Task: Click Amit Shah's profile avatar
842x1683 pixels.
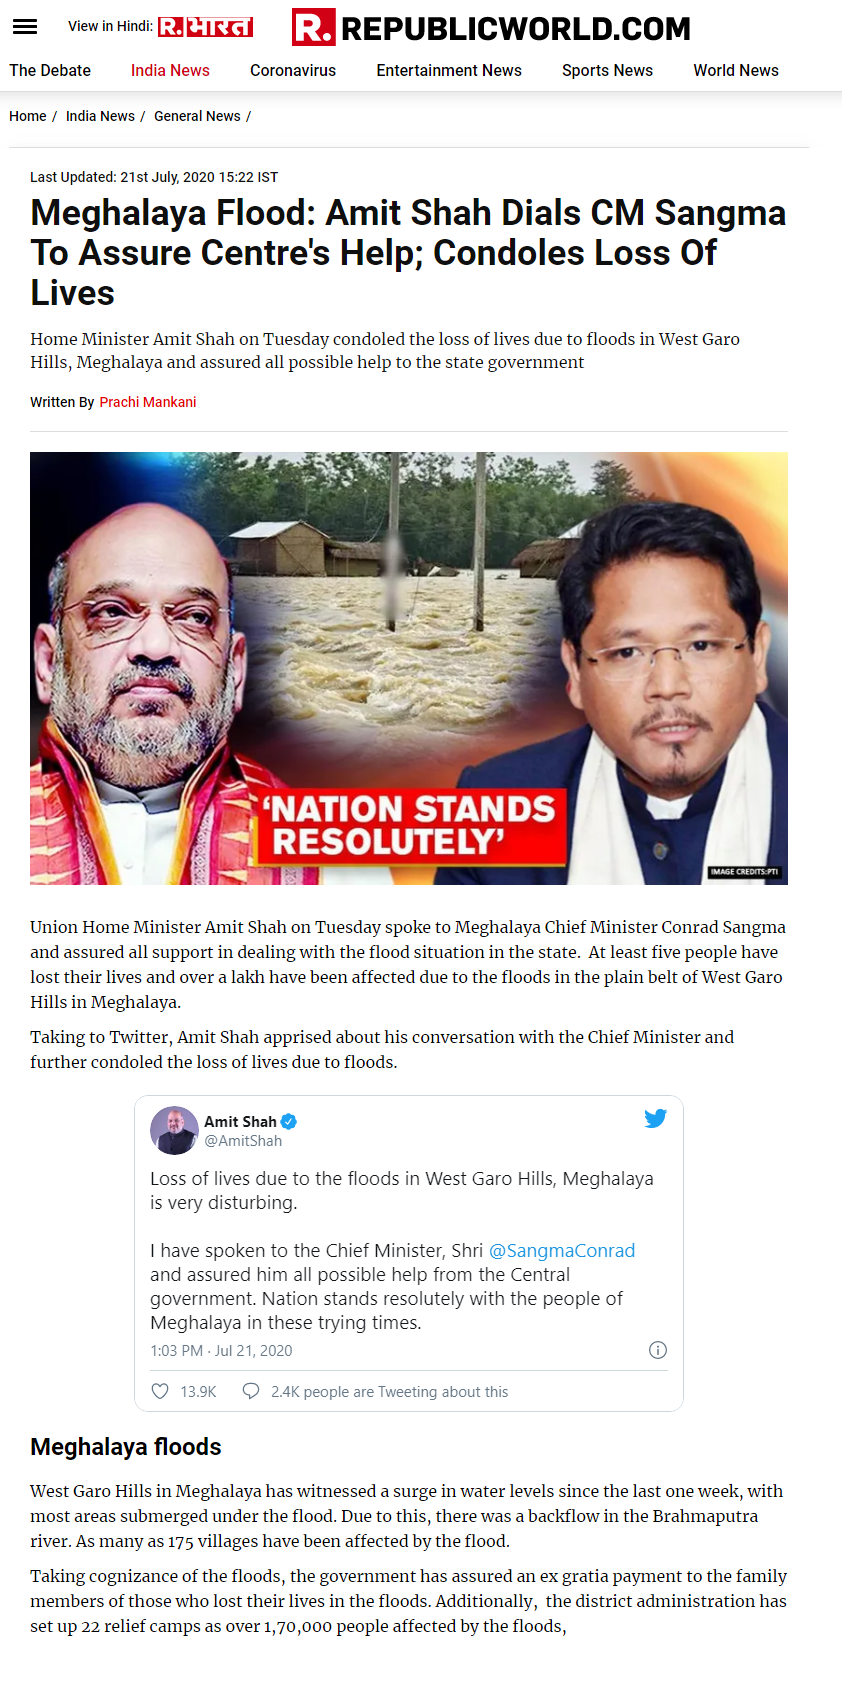Action: [x=174, y=1130]
